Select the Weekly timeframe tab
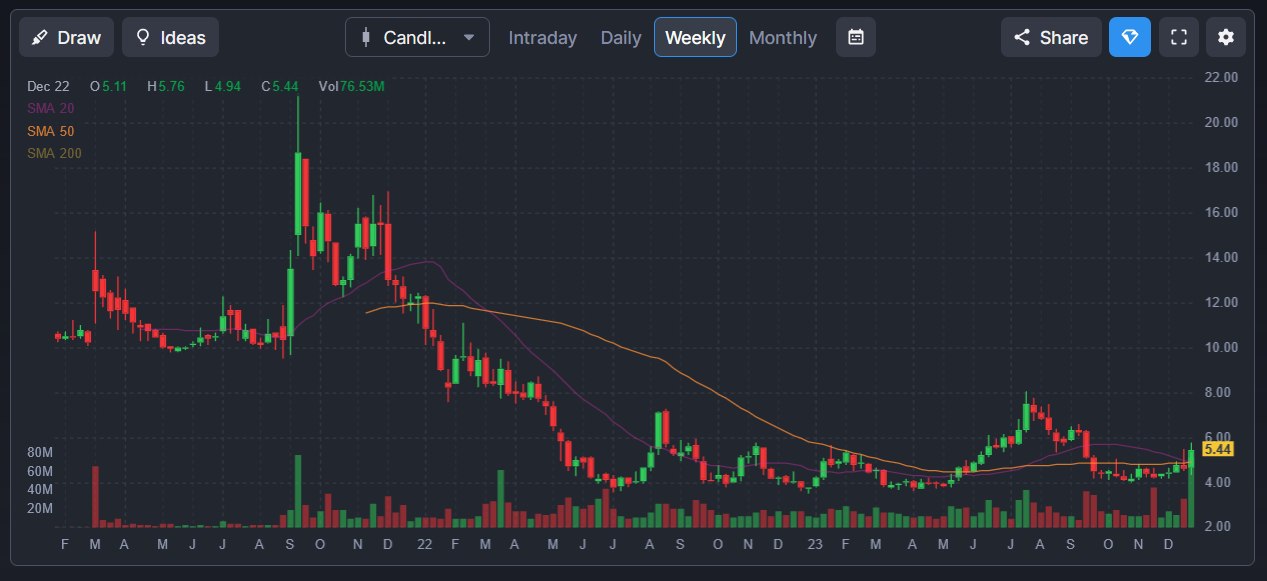This screenshot has width=1267, height=581. click(695, 37)
